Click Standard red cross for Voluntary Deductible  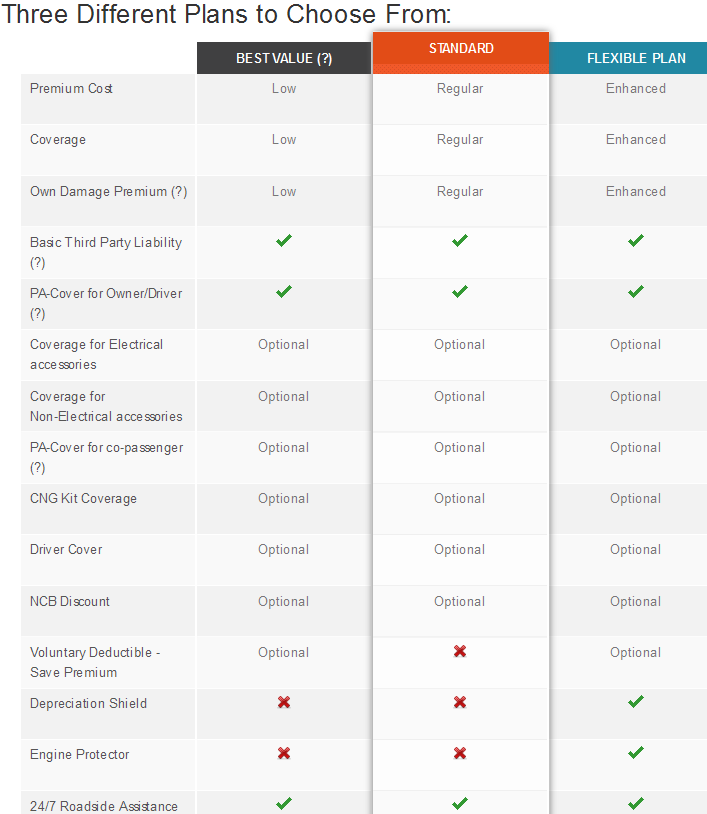[x=460, y=651]
